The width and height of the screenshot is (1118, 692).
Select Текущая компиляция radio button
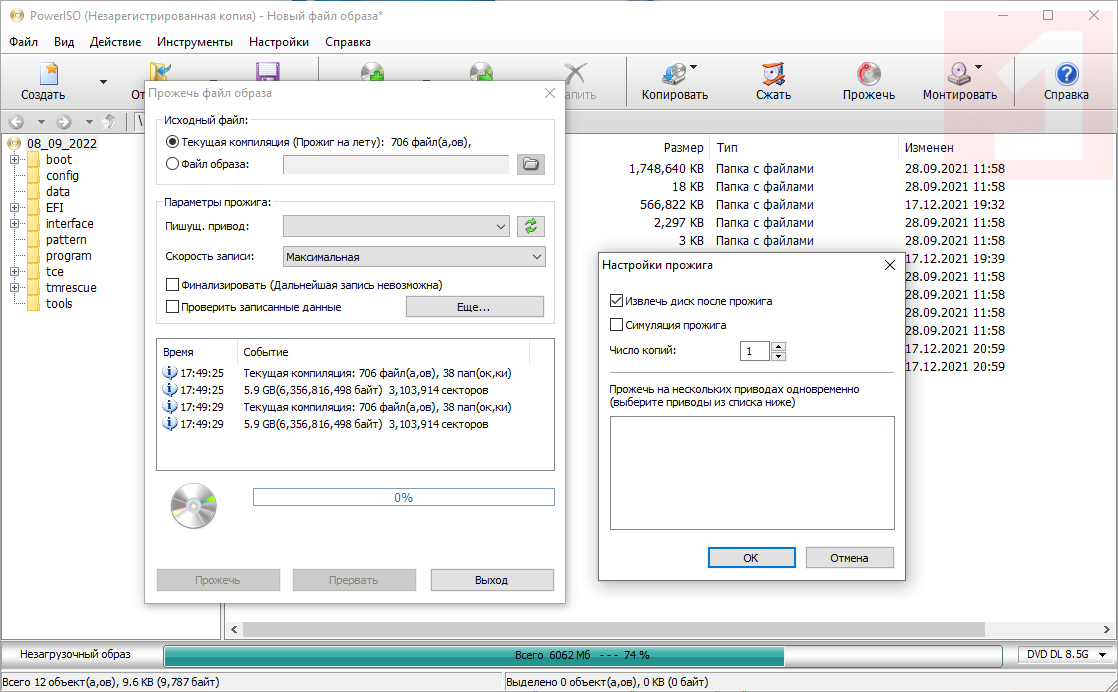click(172, 142)
